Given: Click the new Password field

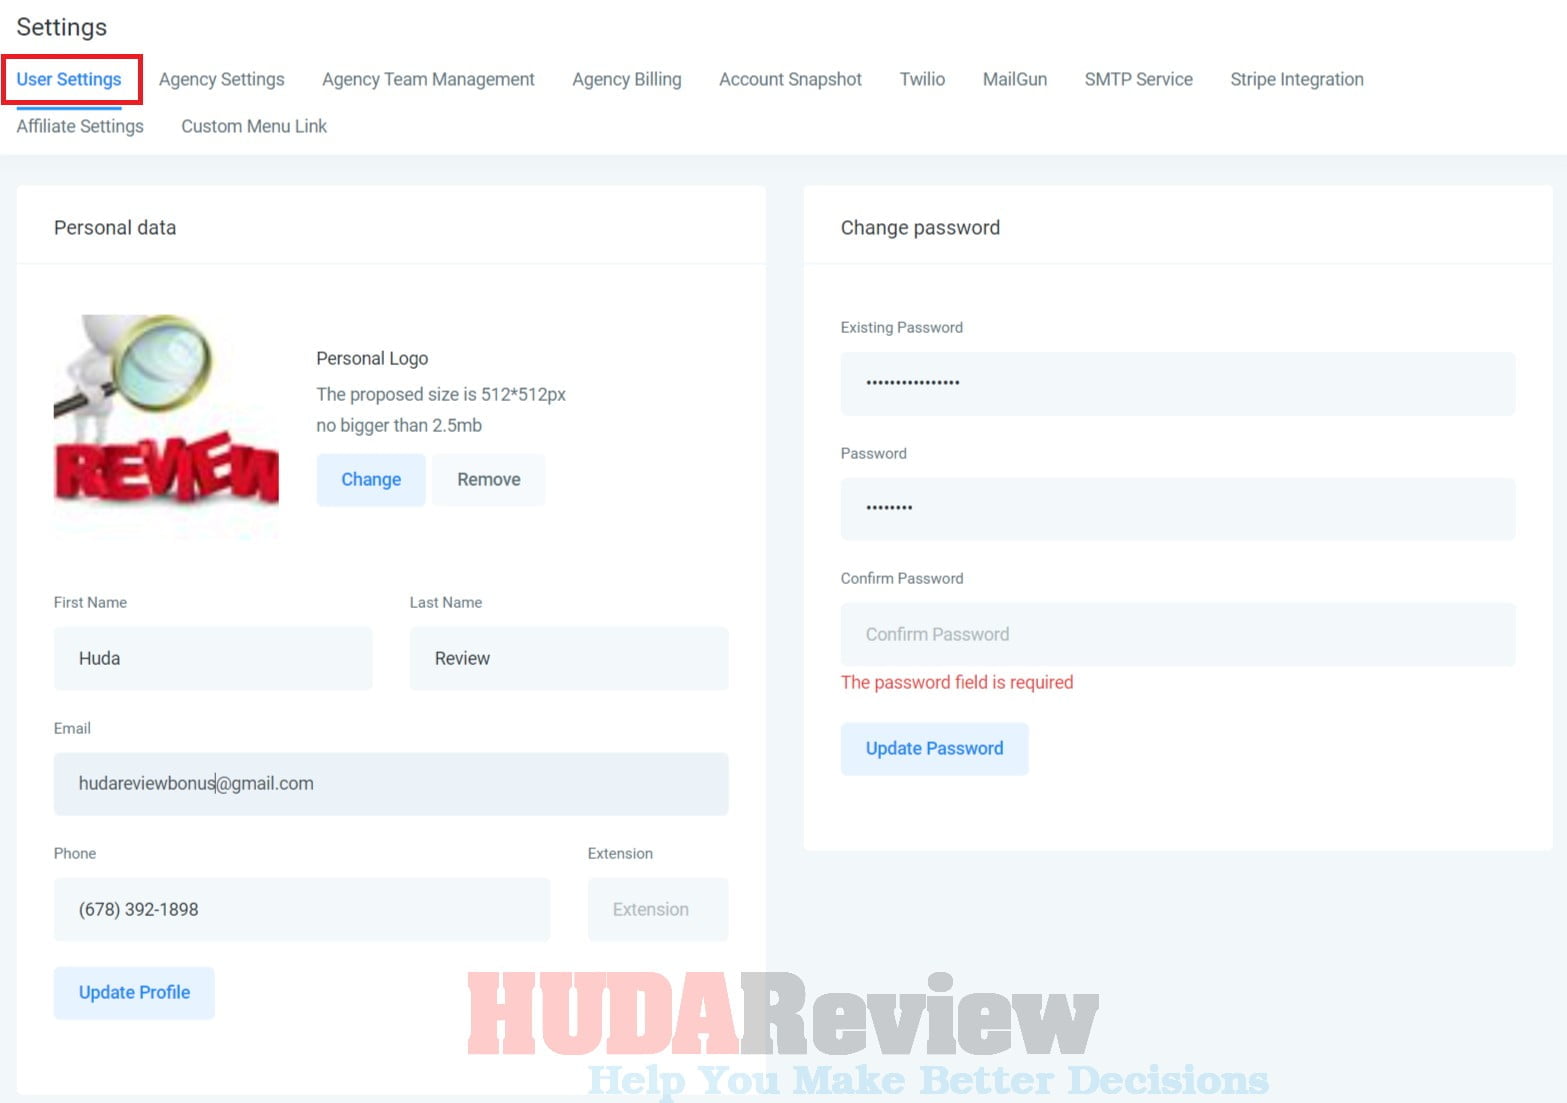Looking at the screenshot, I should click(x=1178, y=508).
